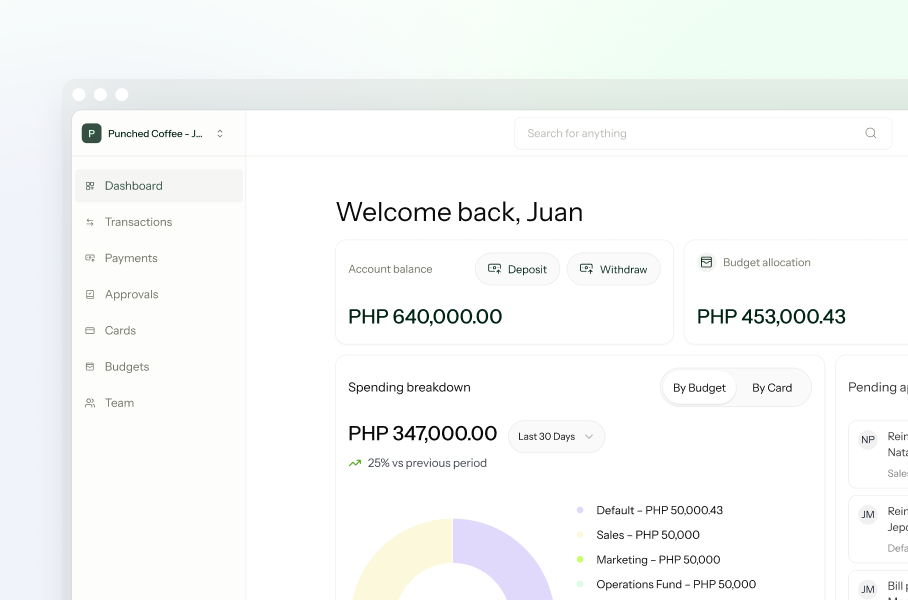This screenshot has width=908, height=600.
Task: Click the Budget allocation wallet icon
Action: pos(706,262)
